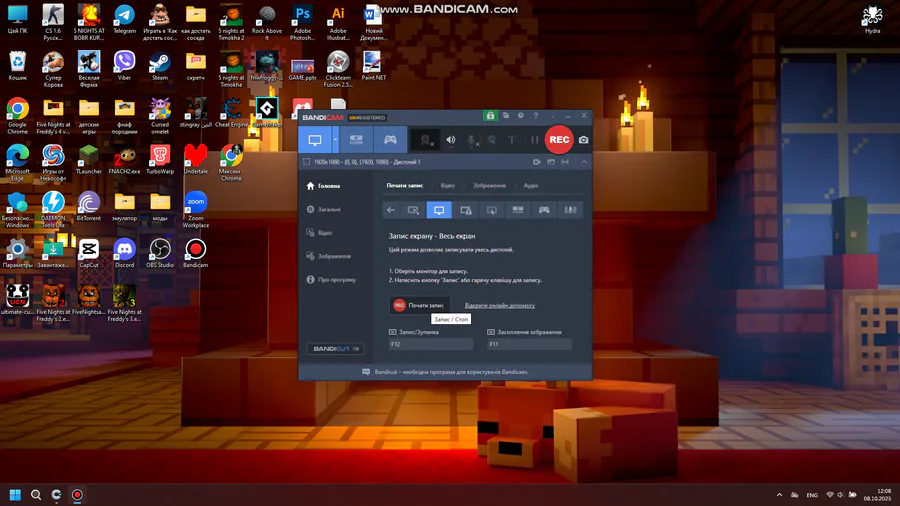This screenshot has width=900, height=506.
Task: Select HDMI device recording mode in top bar
Action: [x=356, y=139]
